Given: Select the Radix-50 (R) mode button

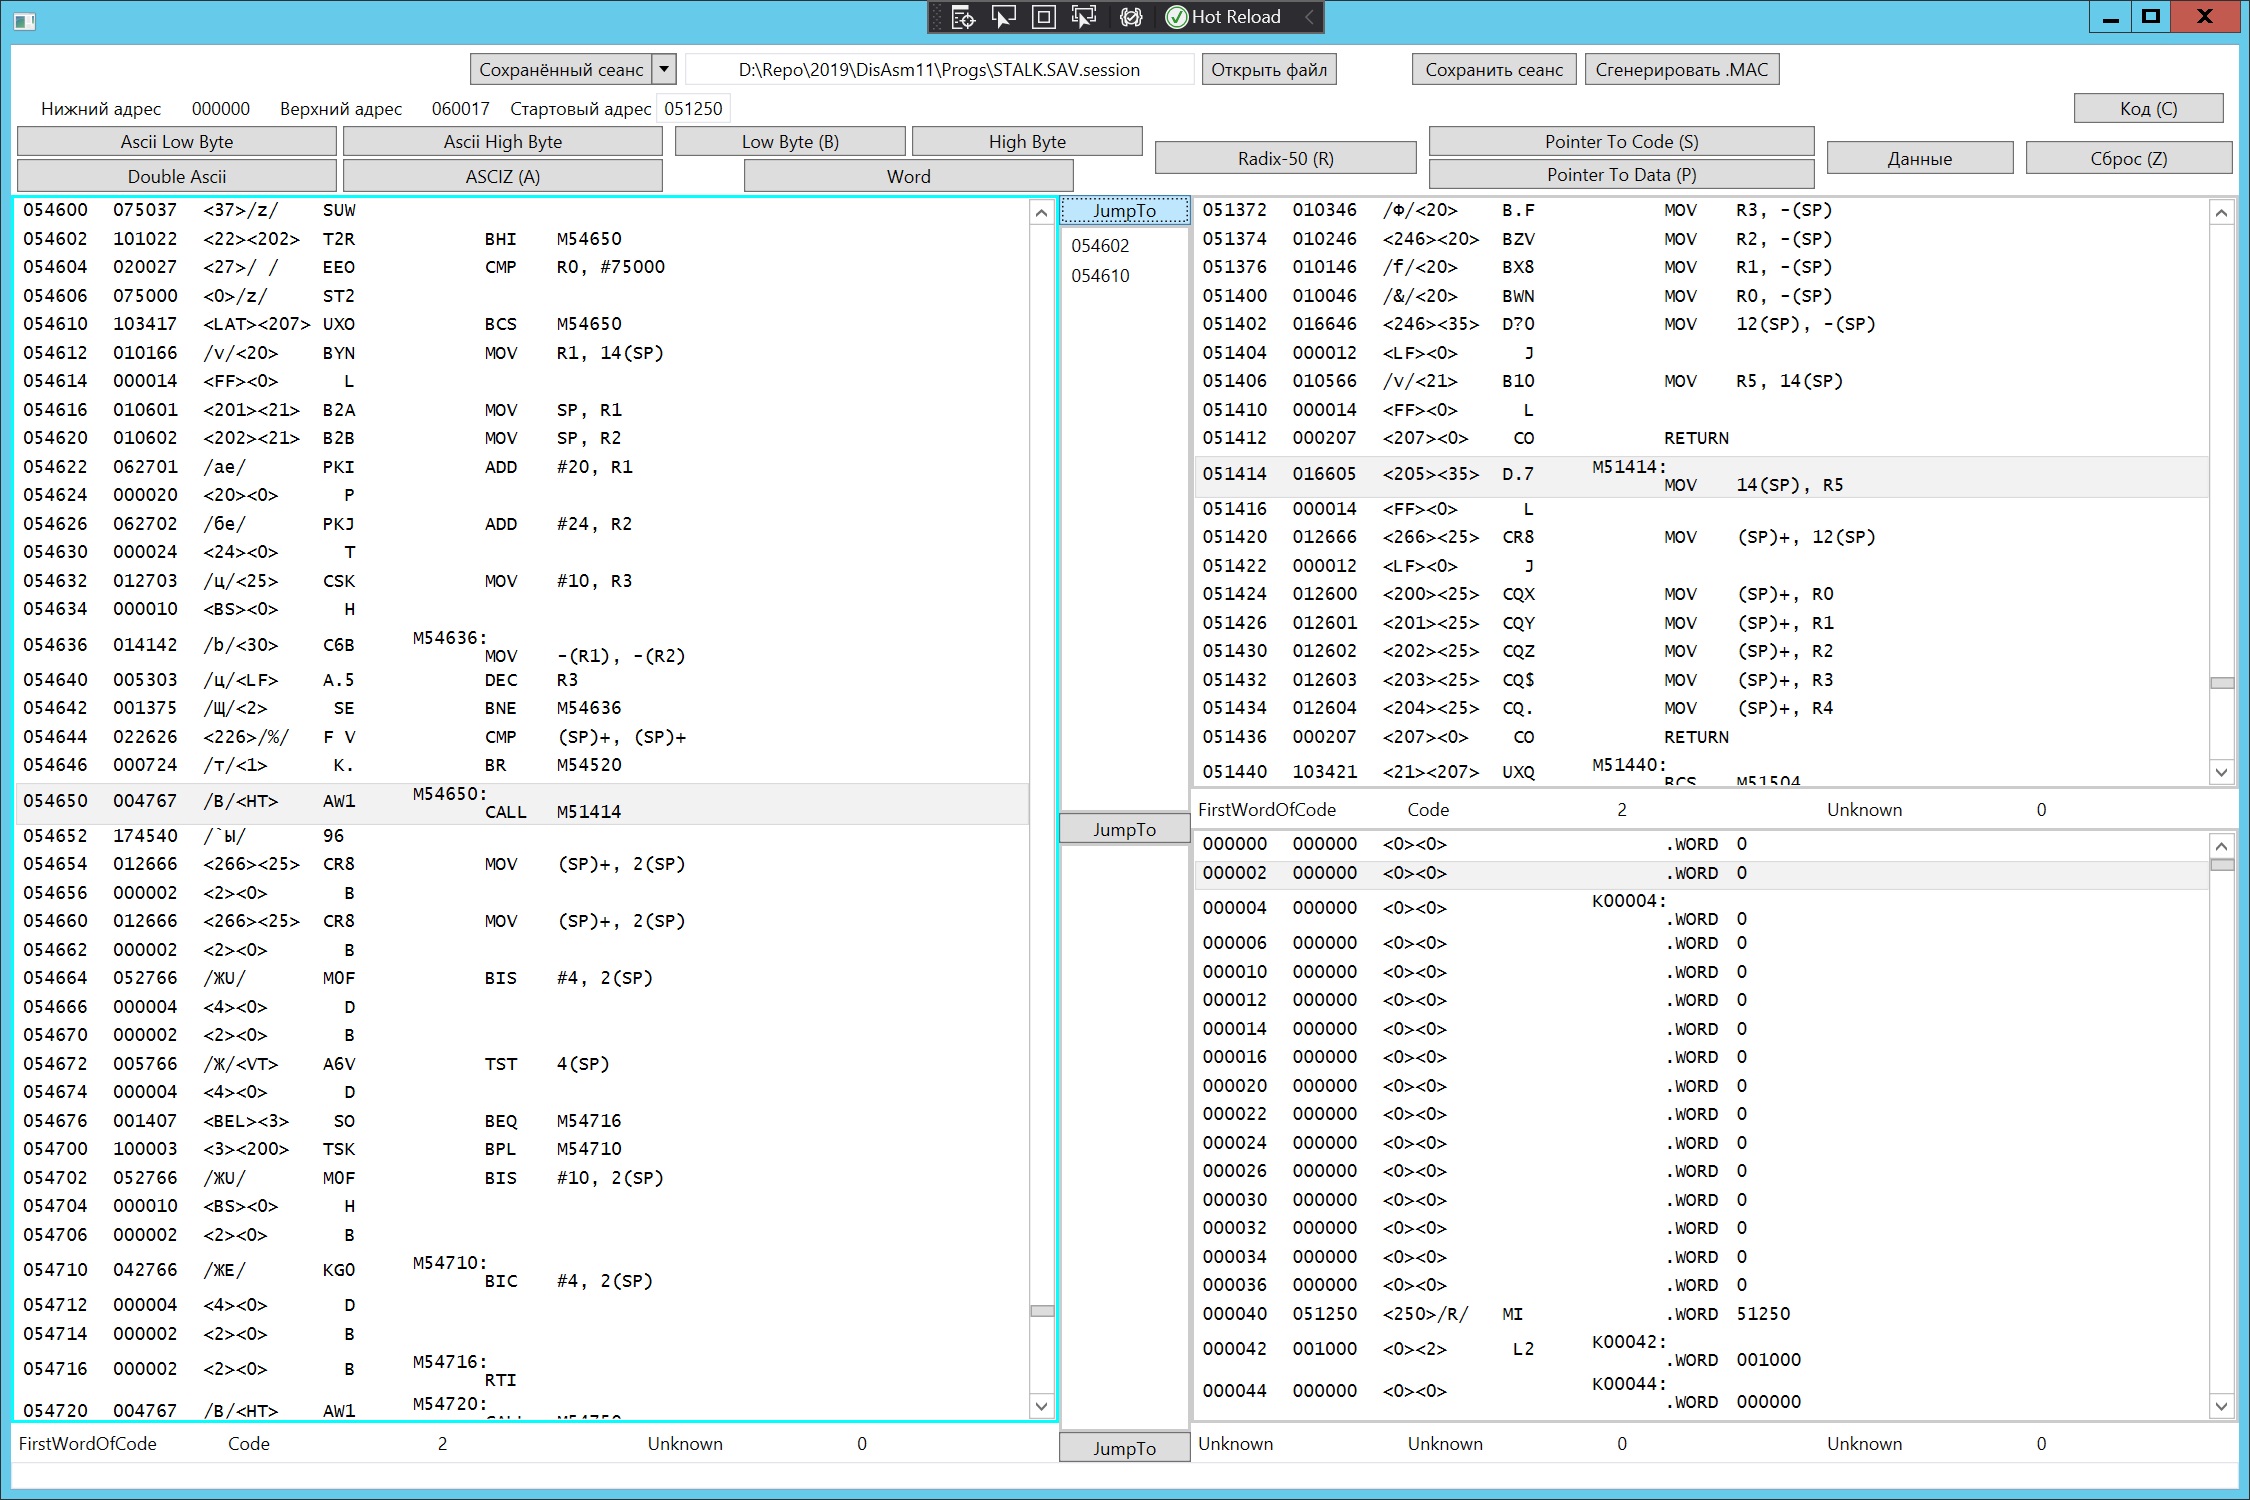Looking at the screenshot, I should tap(1285, 158).
